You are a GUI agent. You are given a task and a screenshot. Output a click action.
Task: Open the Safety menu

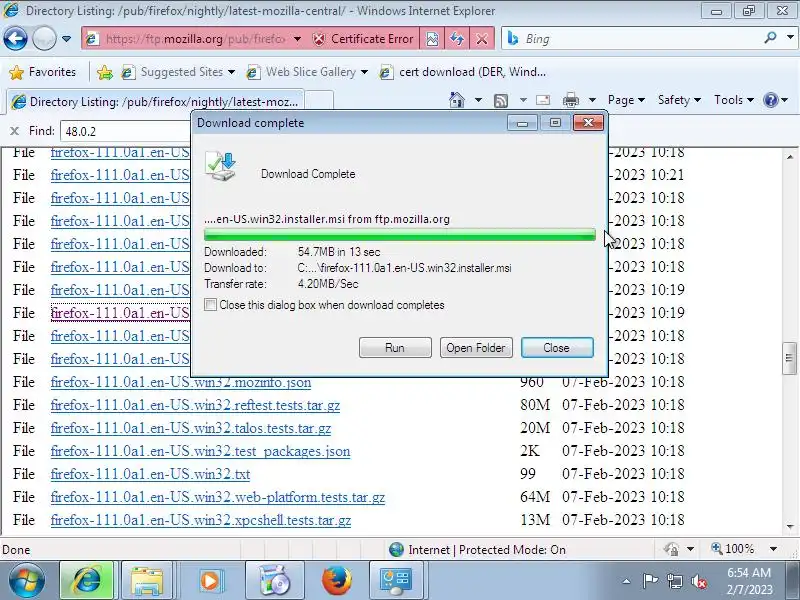[679, 100]
